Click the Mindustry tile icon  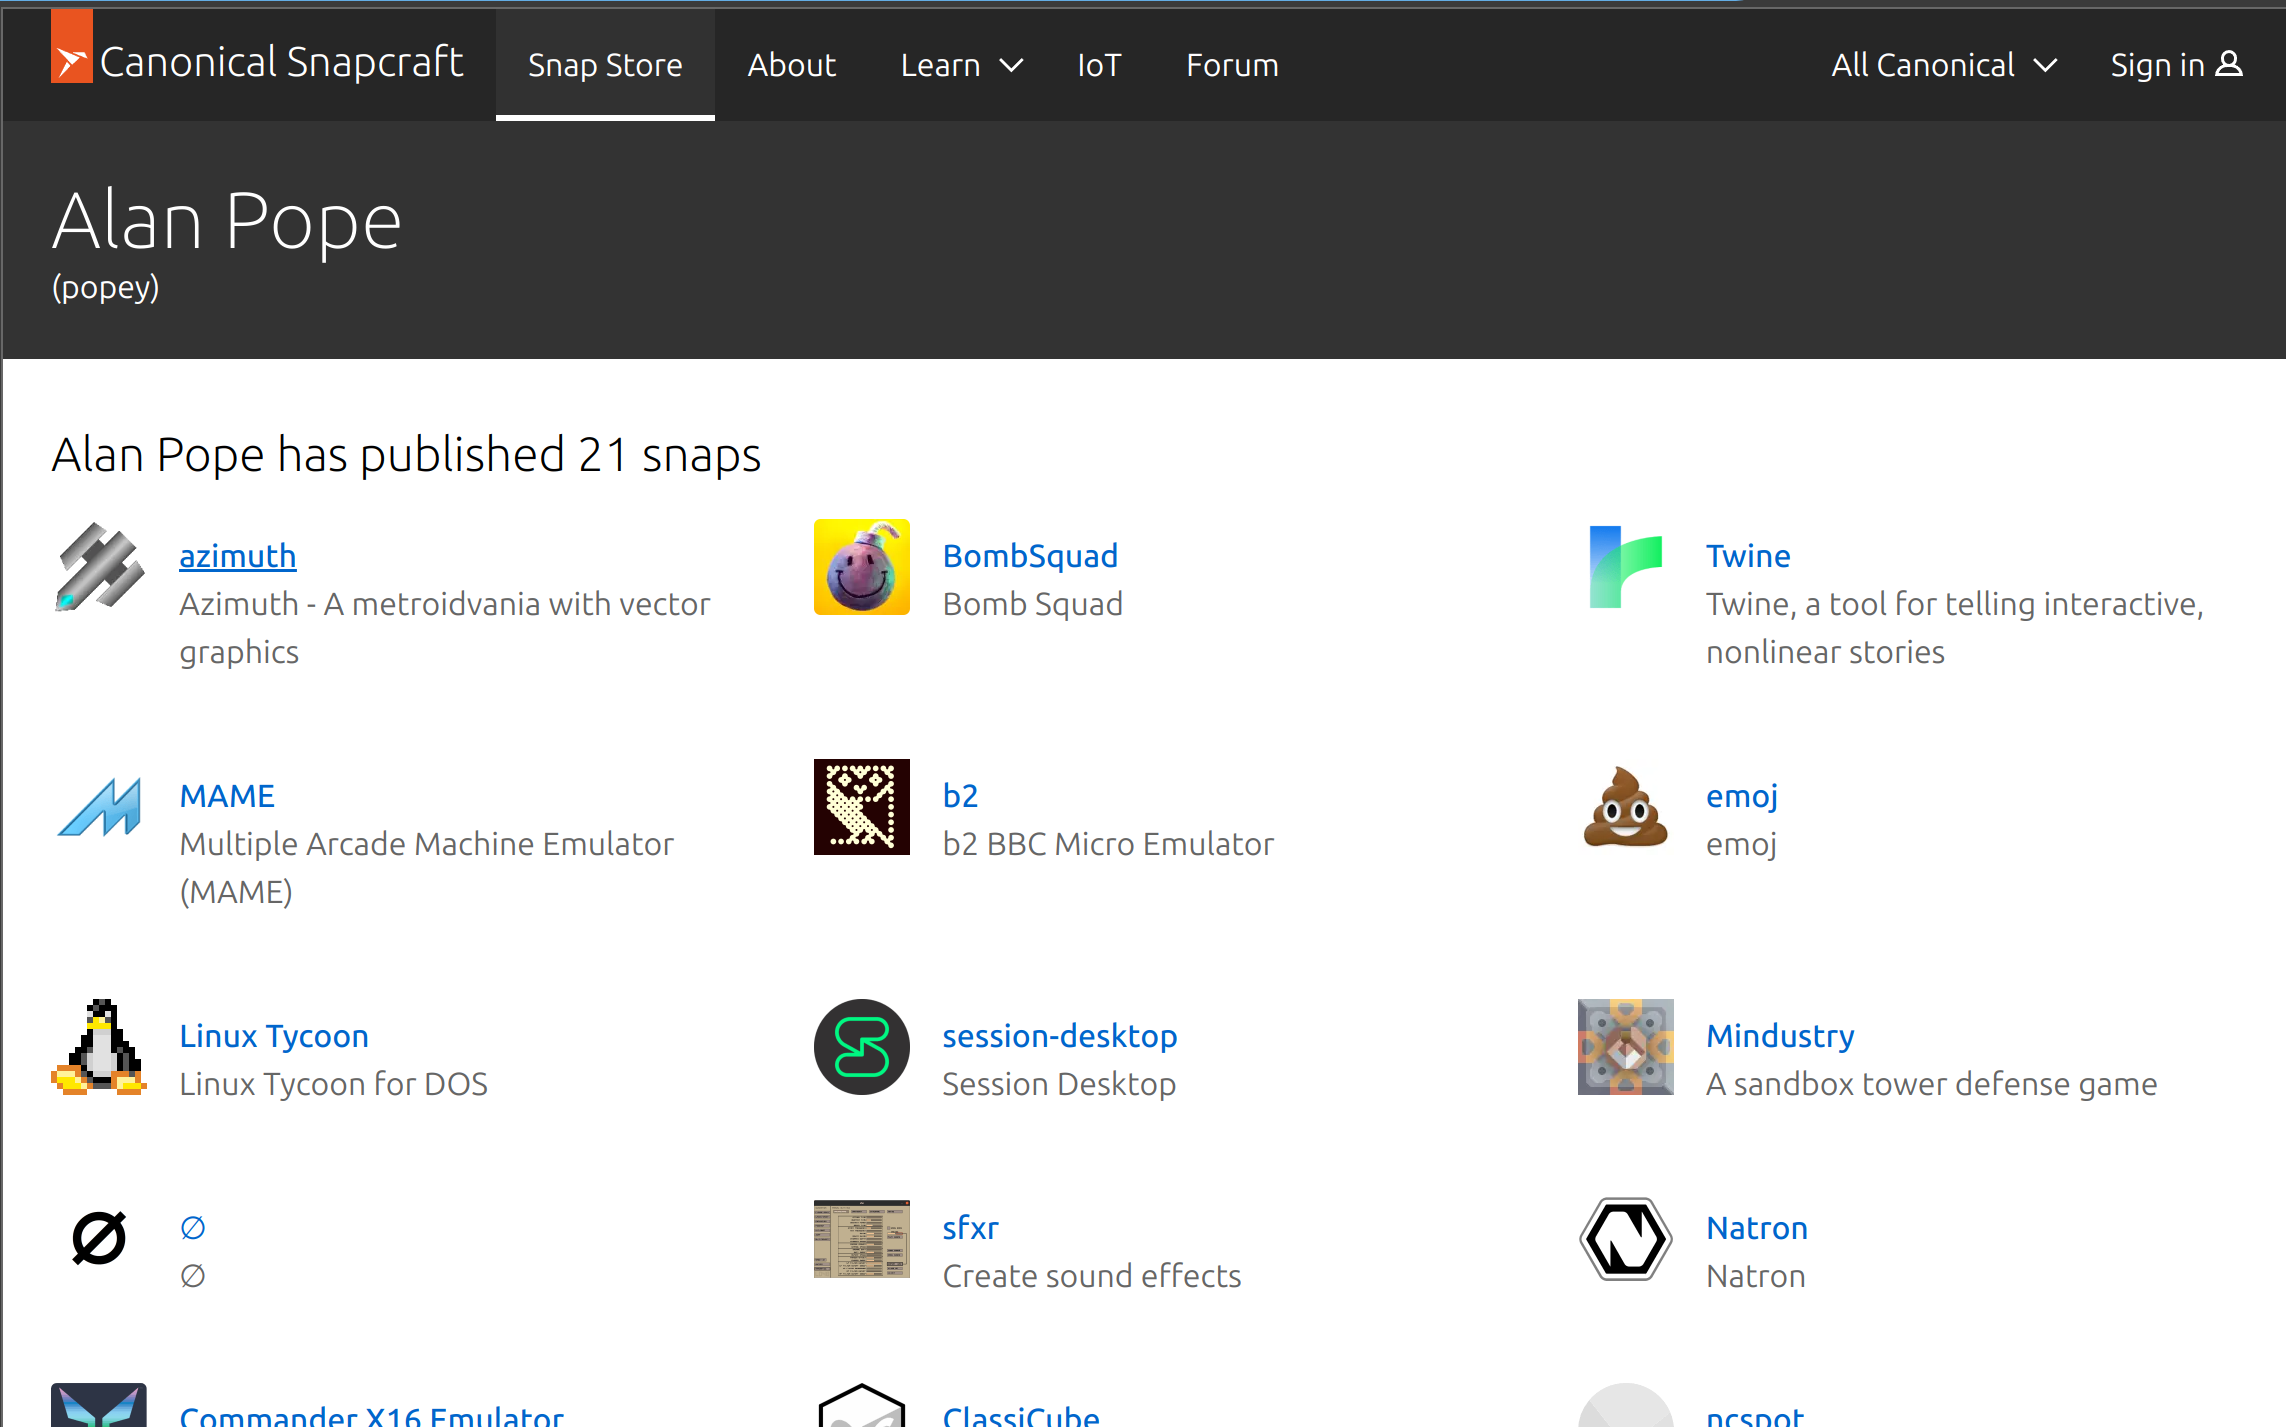[x=1625, y=1047]
